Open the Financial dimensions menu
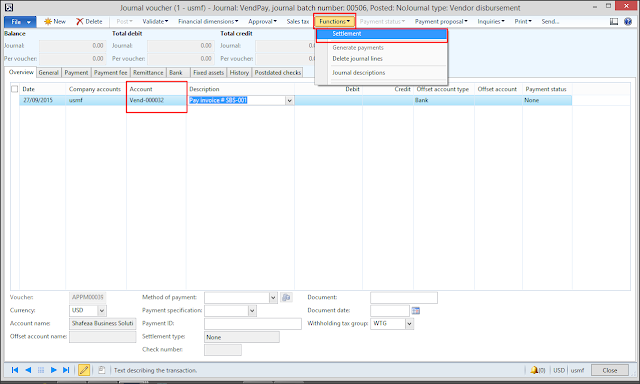Screen dimensions: 640x384 coord(208,22)
